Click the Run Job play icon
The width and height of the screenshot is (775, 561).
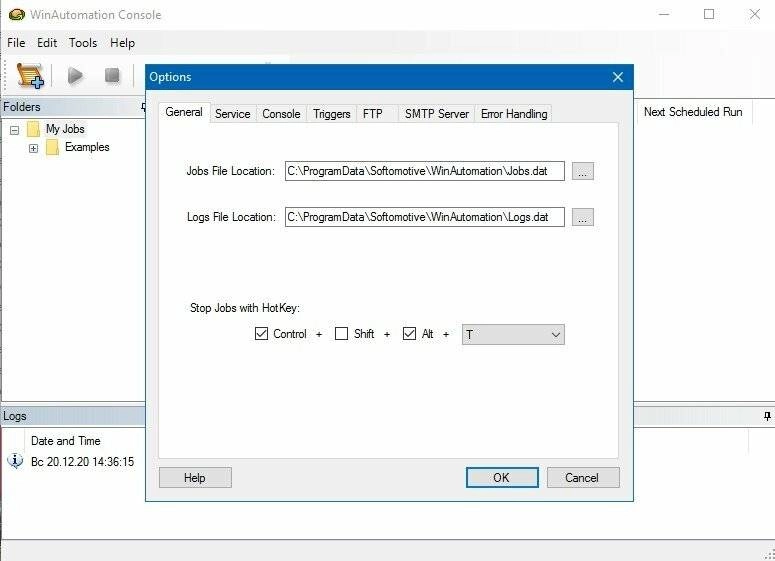point(75,76)
